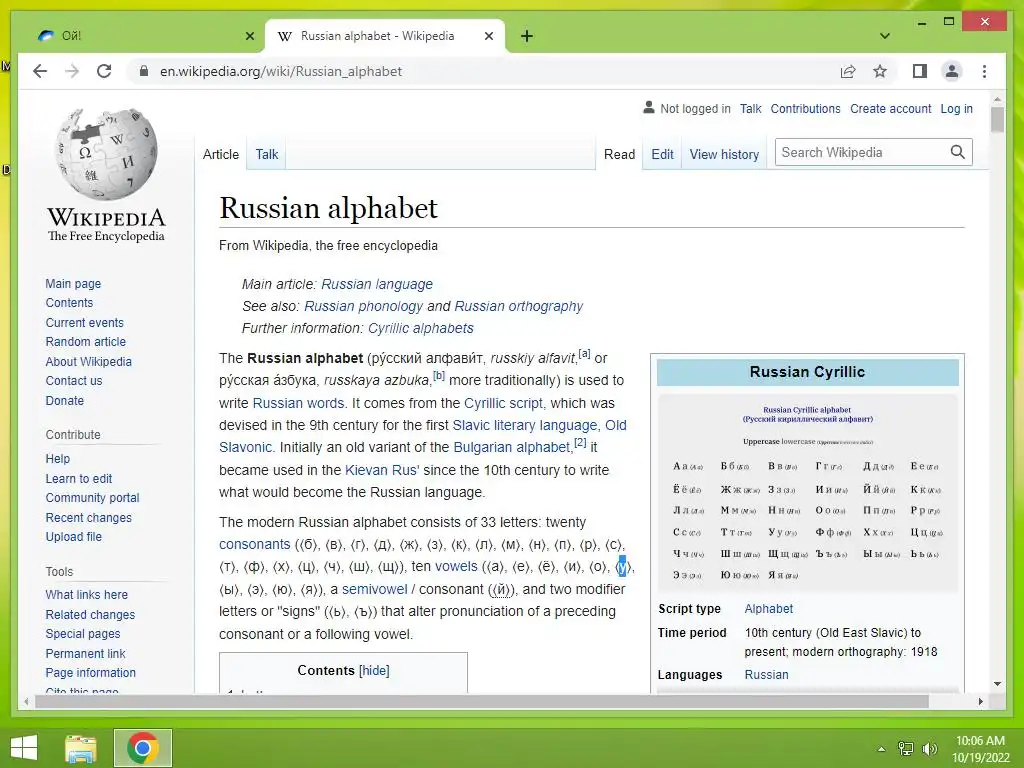This screenshot has width=1024, height=768.
Task: Click the taskbar clock and date
Action: pos(980,749)
